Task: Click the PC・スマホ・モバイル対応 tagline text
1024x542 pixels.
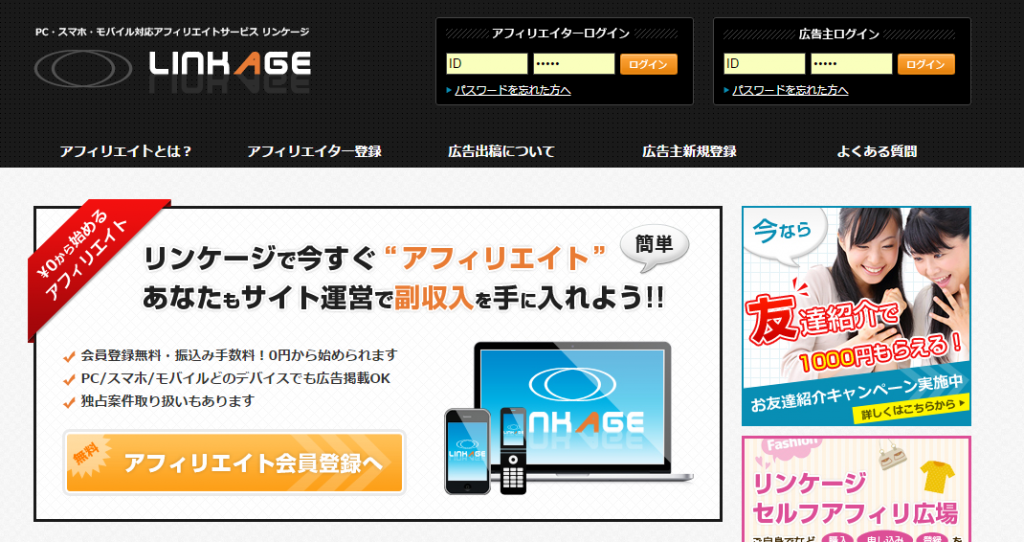Action: click(172, 31)
